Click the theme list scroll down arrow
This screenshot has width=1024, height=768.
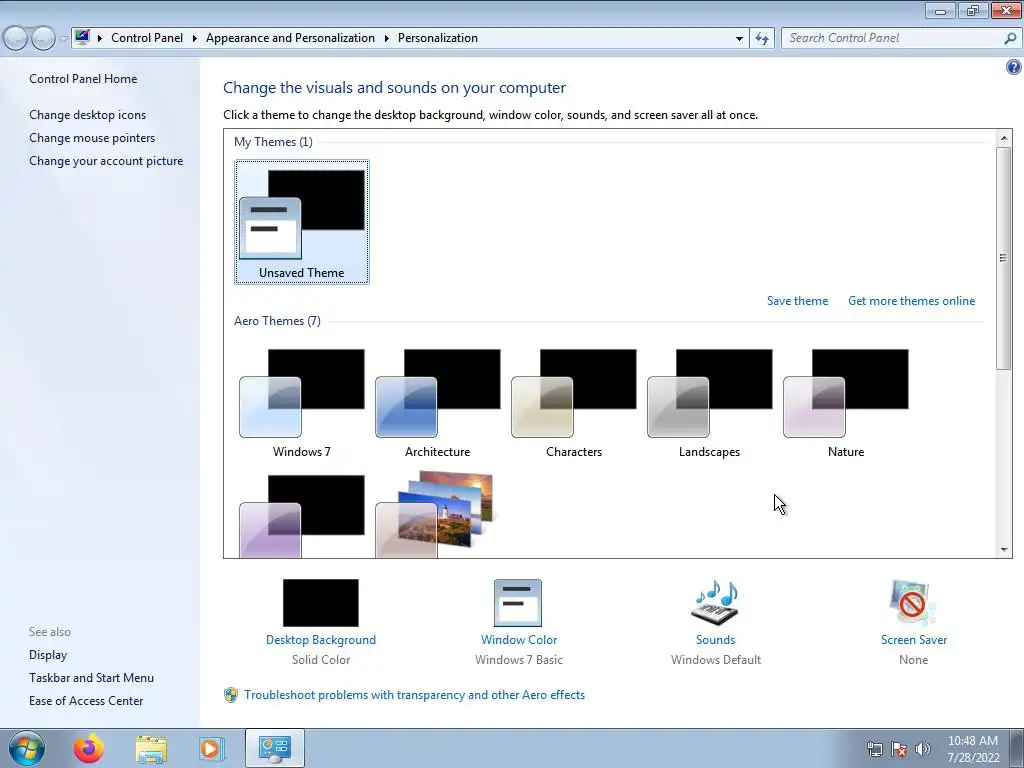(1004, 550)
